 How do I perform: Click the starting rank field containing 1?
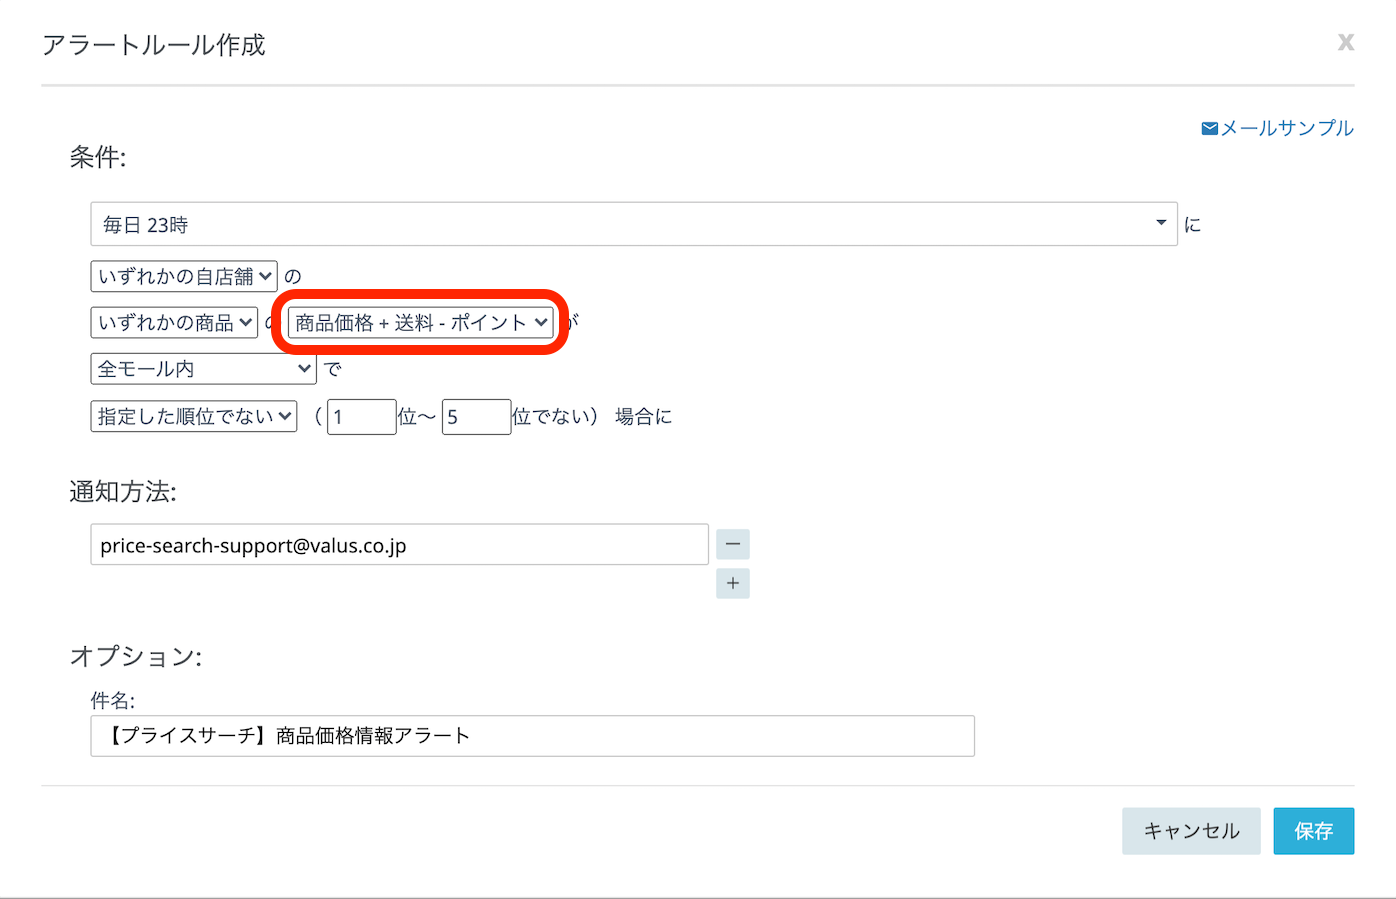tap(361, 417)
